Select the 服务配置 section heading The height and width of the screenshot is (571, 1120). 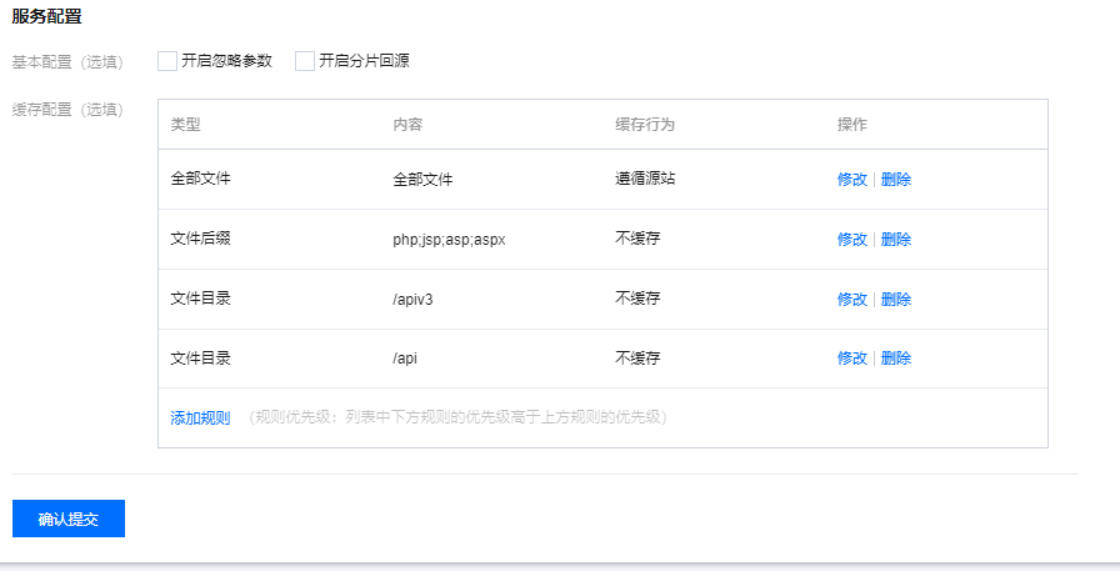point(46,17)
